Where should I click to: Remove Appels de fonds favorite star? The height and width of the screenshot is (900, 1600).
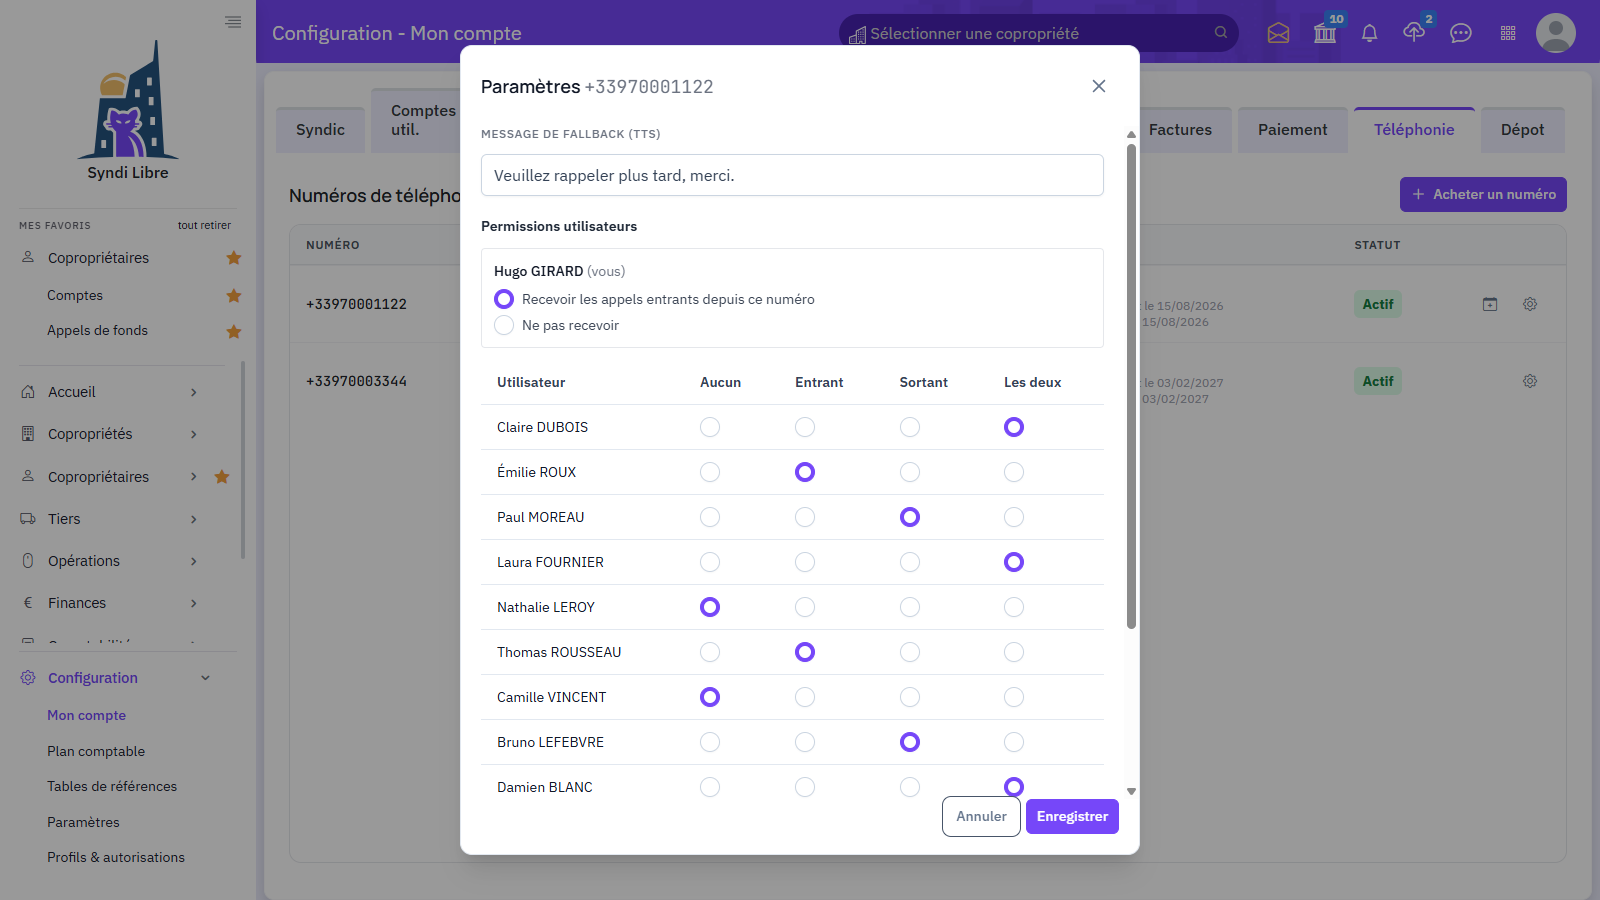coord(234,332)
